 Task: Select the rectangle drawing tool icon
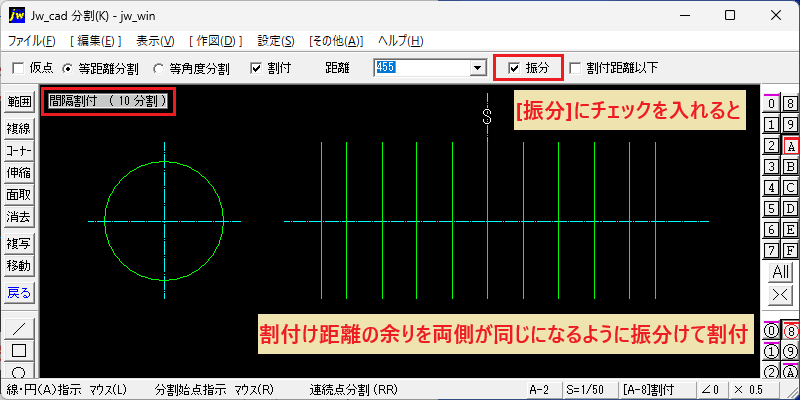click(x=19, y=351)
